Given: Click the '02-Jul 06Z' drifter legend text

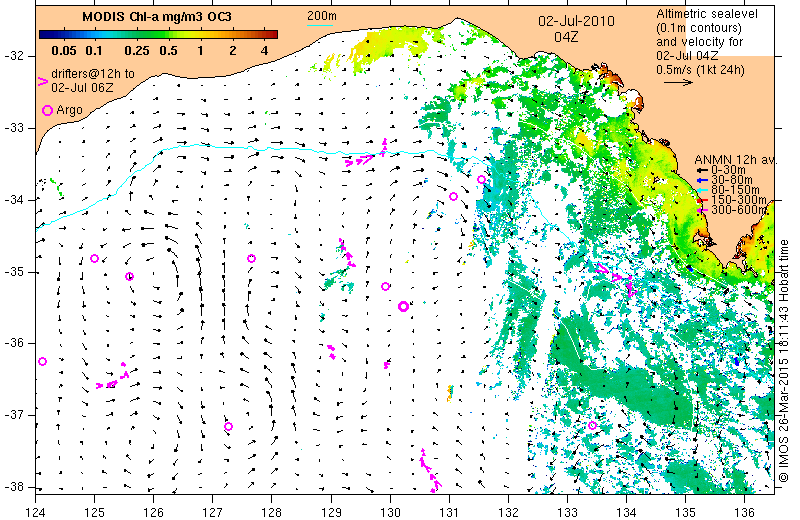Looking at the screenshot, I should tap(82, 88).
